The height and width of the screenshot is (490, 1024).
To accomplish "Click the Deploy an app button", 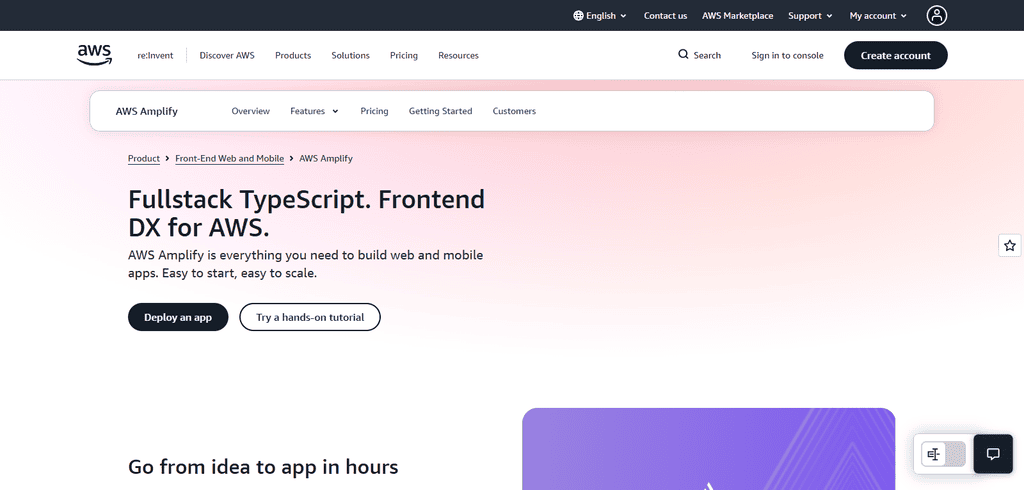I will [178, 317].
